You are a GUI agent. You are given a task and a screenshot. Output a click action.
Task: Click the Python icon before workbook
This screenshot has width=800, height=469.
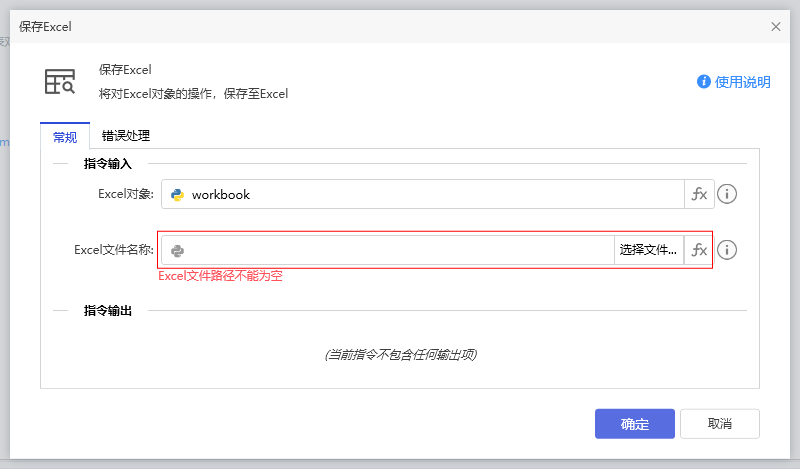[177, 194]
